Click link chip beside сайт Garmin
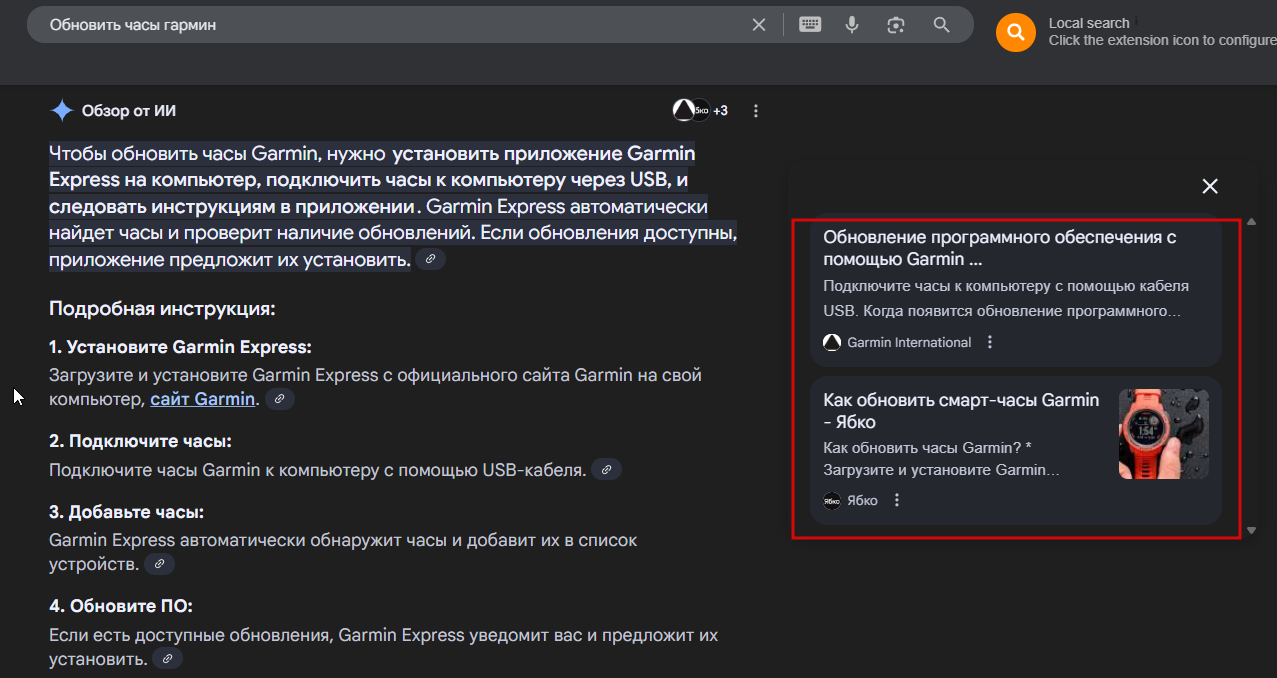The width and height of the screenshot is (1277, 678). 279,399
